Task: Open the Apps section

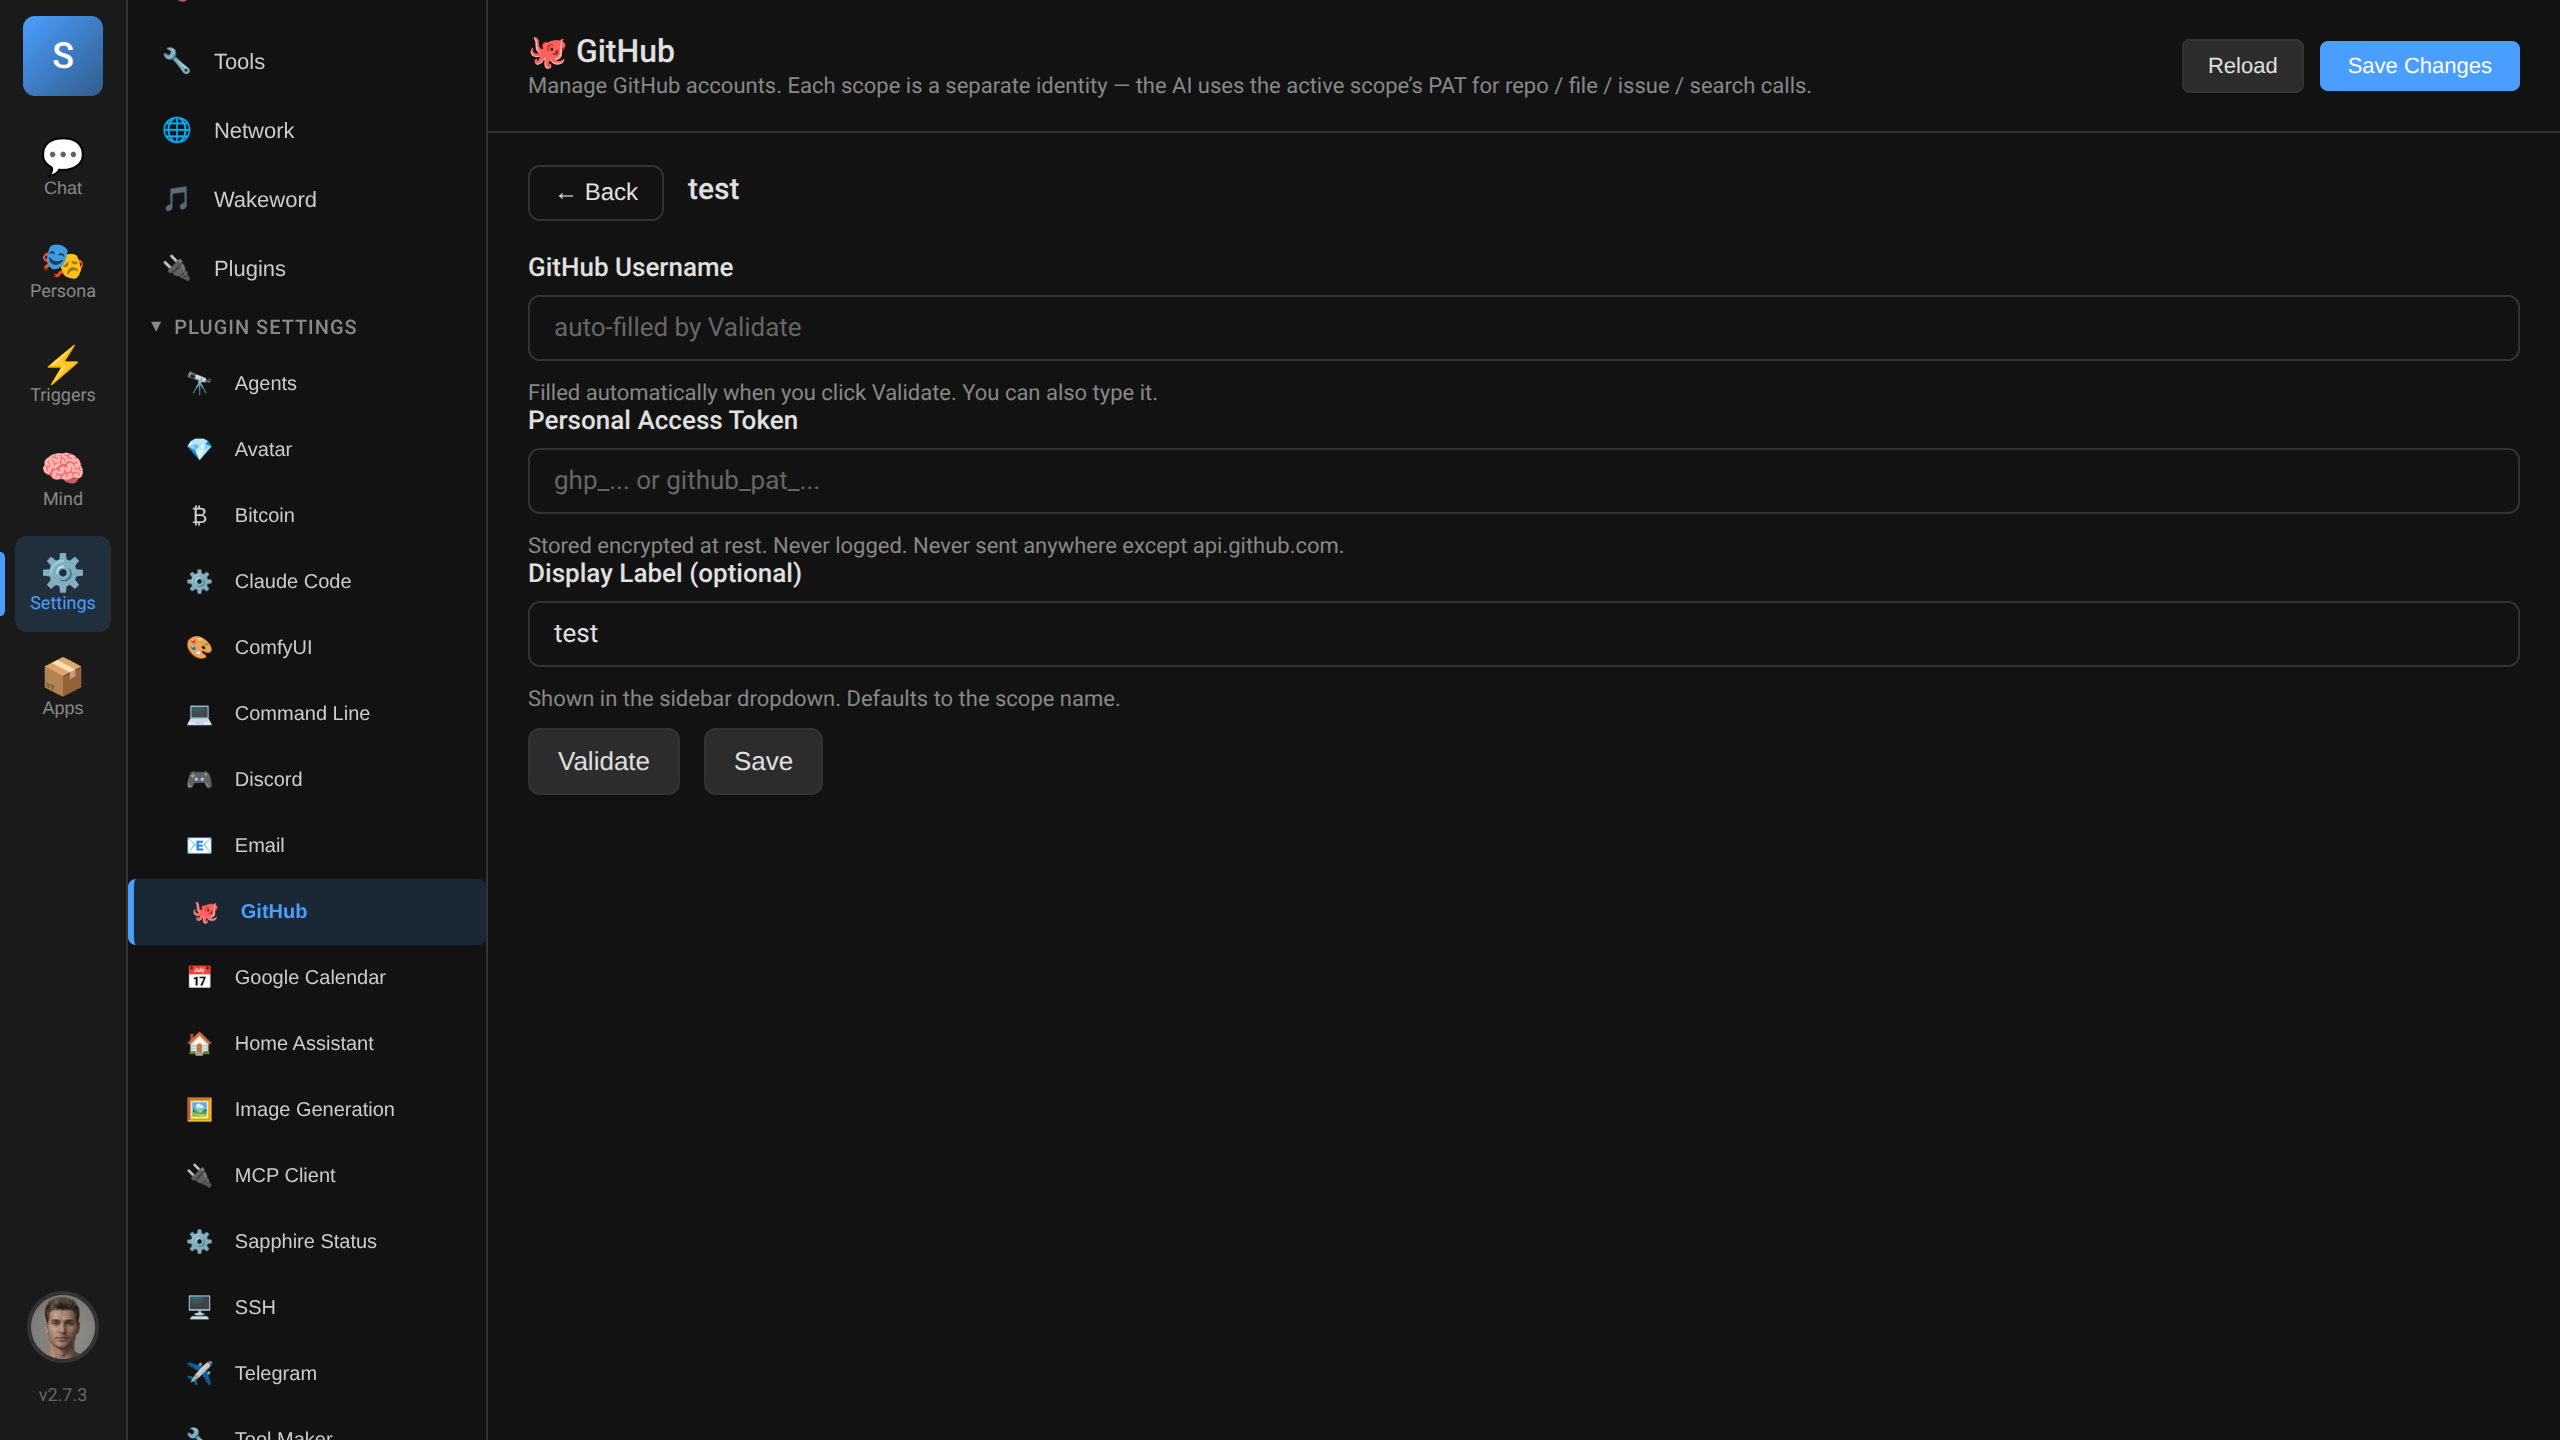Action: 62,688
